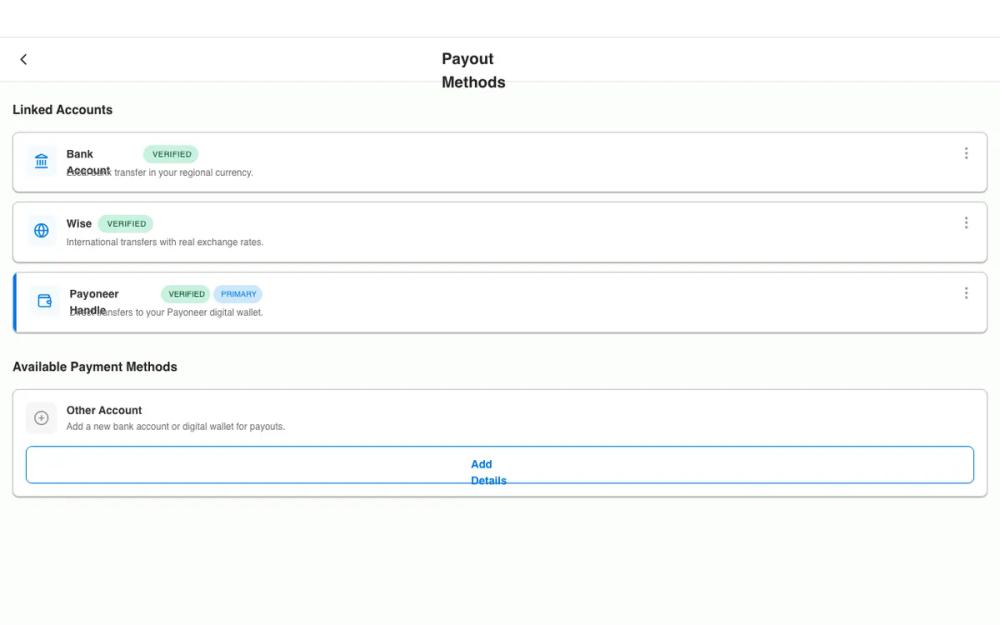Click the PRIMARY badge on Payoneer Handle
This screenshot has width=1000, height=625.
pos(238,293)
